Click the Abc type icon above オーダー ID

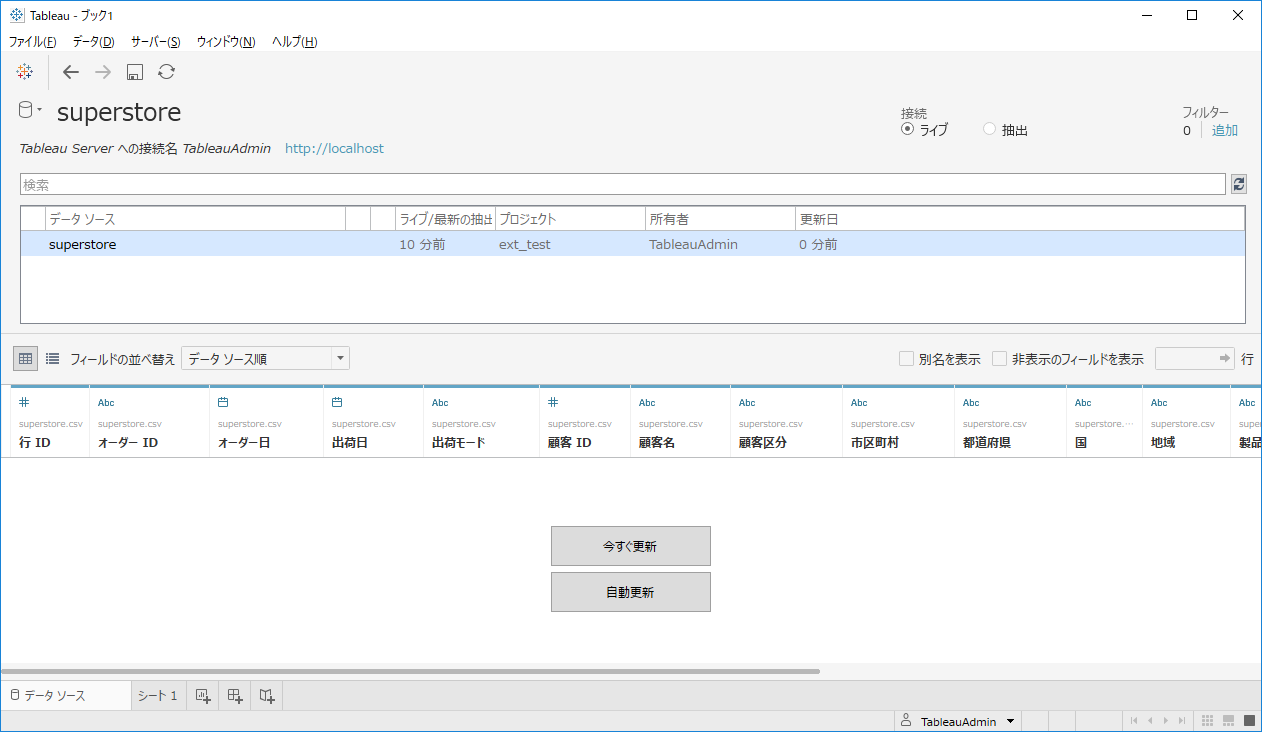pos(106,403)
